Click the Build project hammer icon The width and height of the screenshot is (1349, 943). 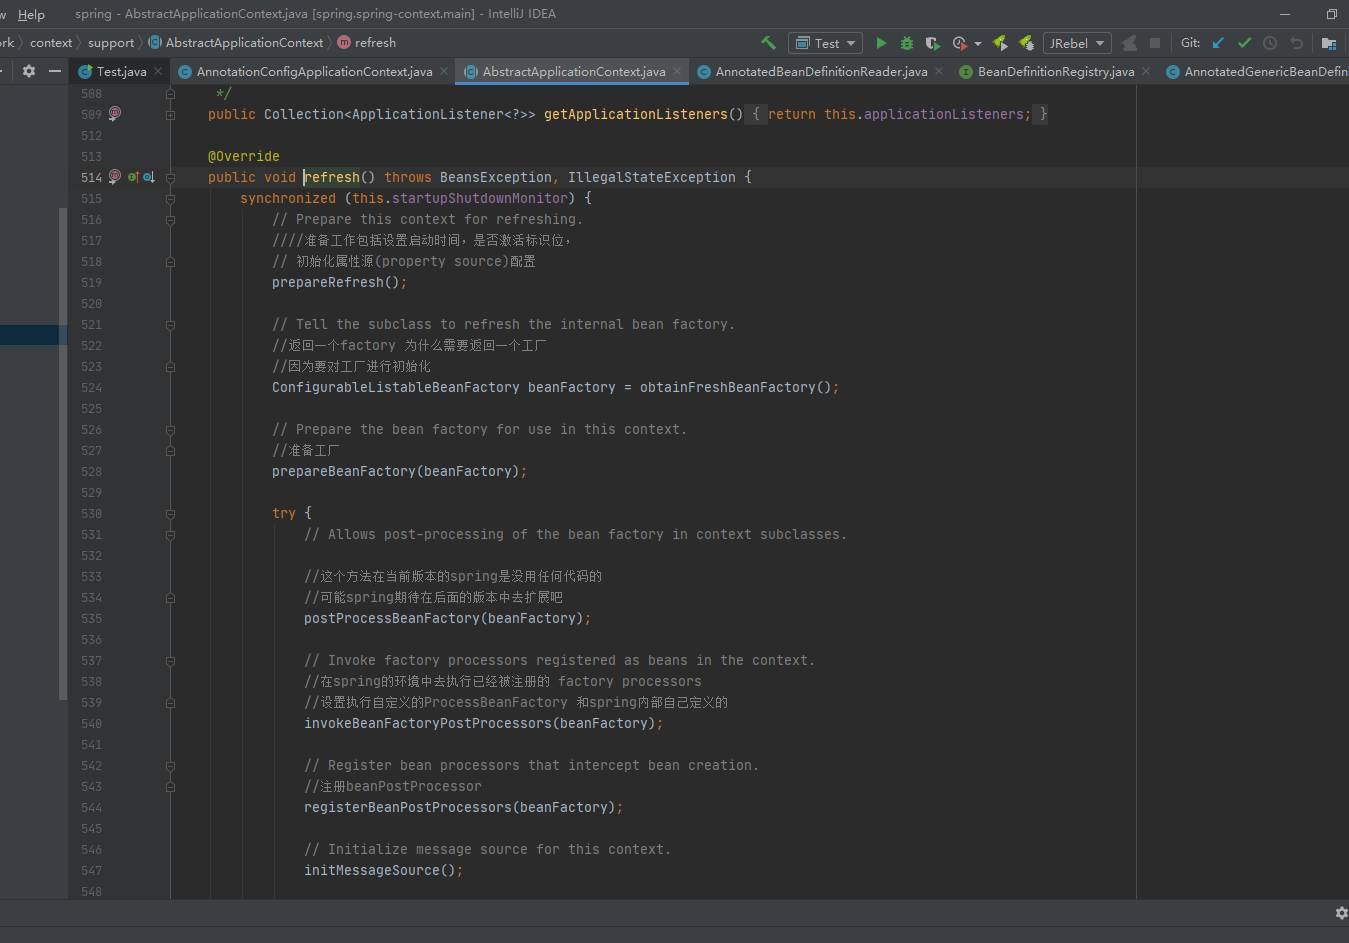click(x=768, y=43)
